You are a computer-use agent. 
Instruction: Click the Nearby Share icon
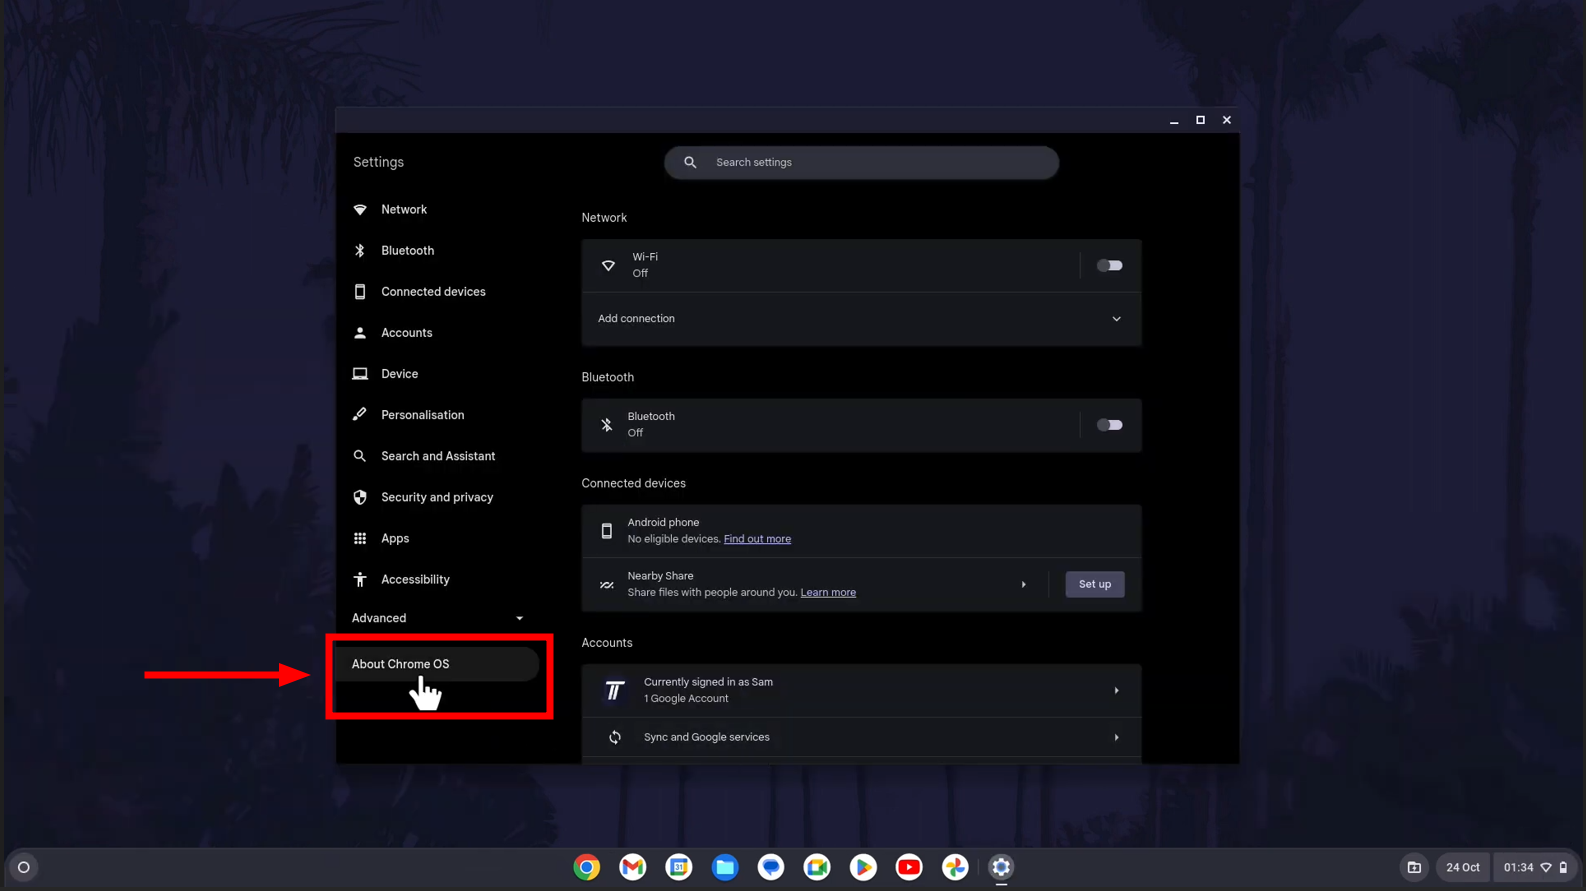pyautogui.click(x=607, y=585)
